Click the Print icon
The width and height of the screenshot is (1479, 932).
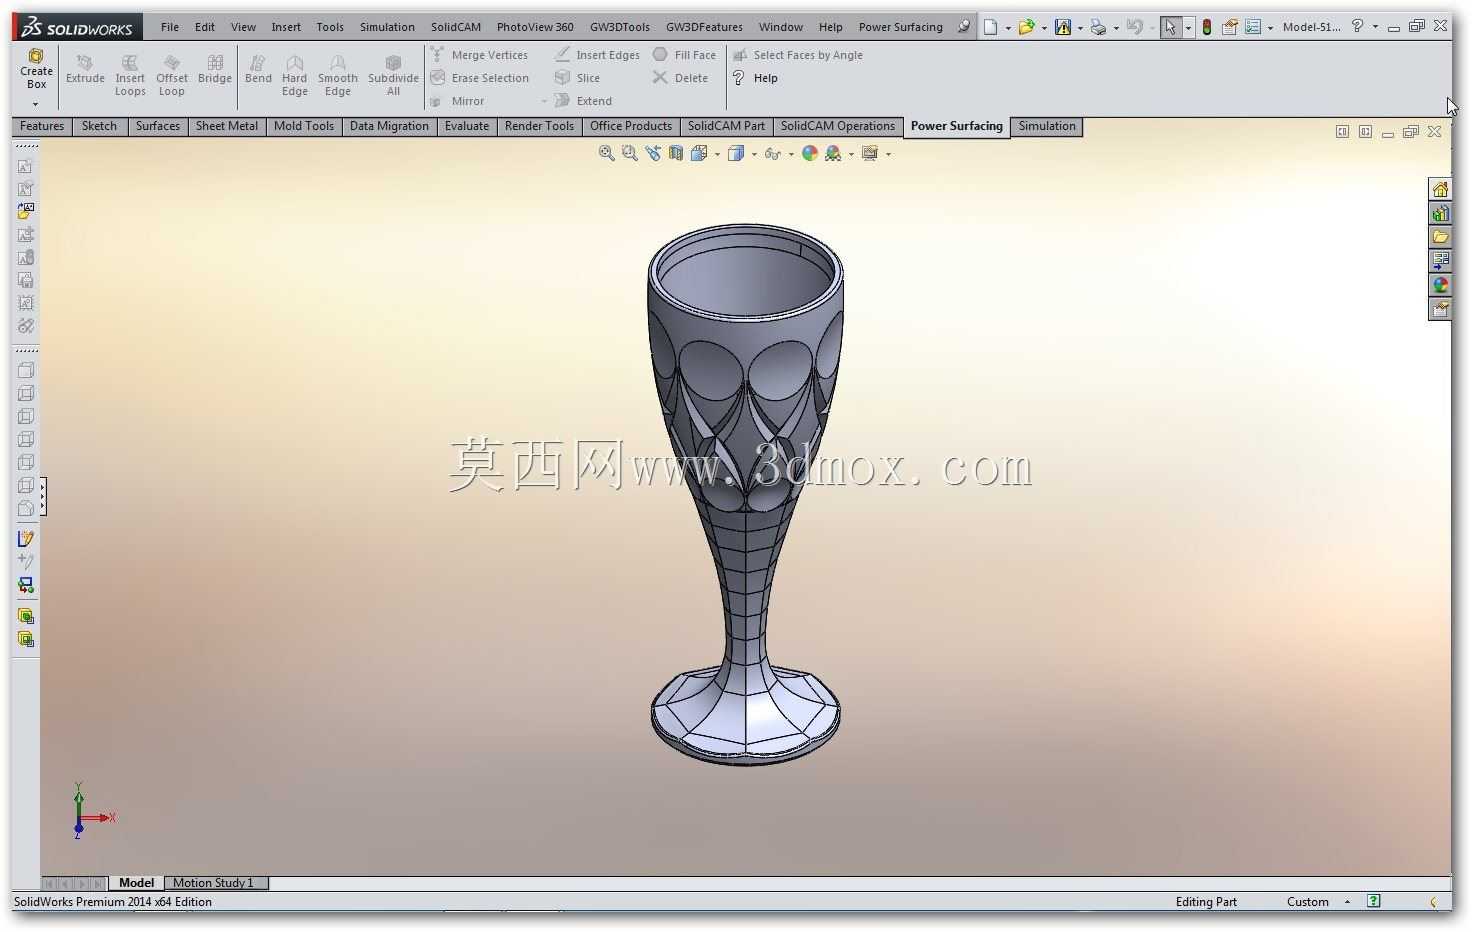[1098, 27]
